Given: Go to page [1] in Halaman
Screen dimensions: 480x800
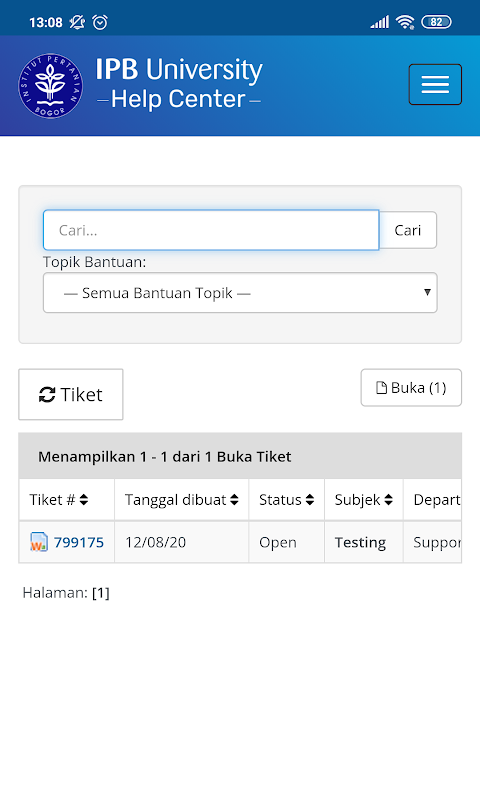Looking at the screenshot, I should (101, 593).
